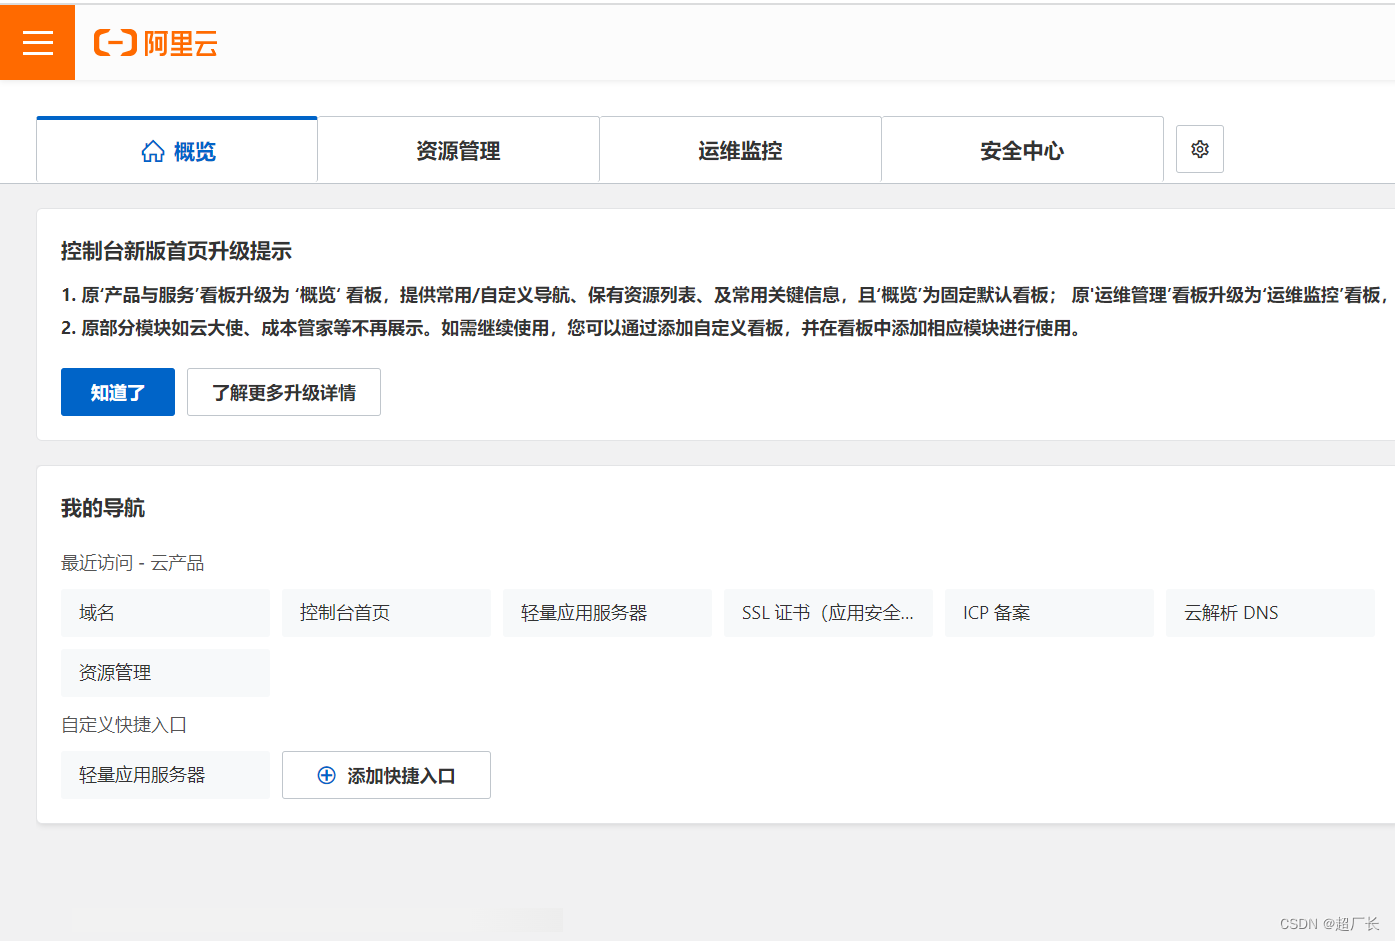Click the 最近访问 - 云产品 label

[x=133, y=563]
